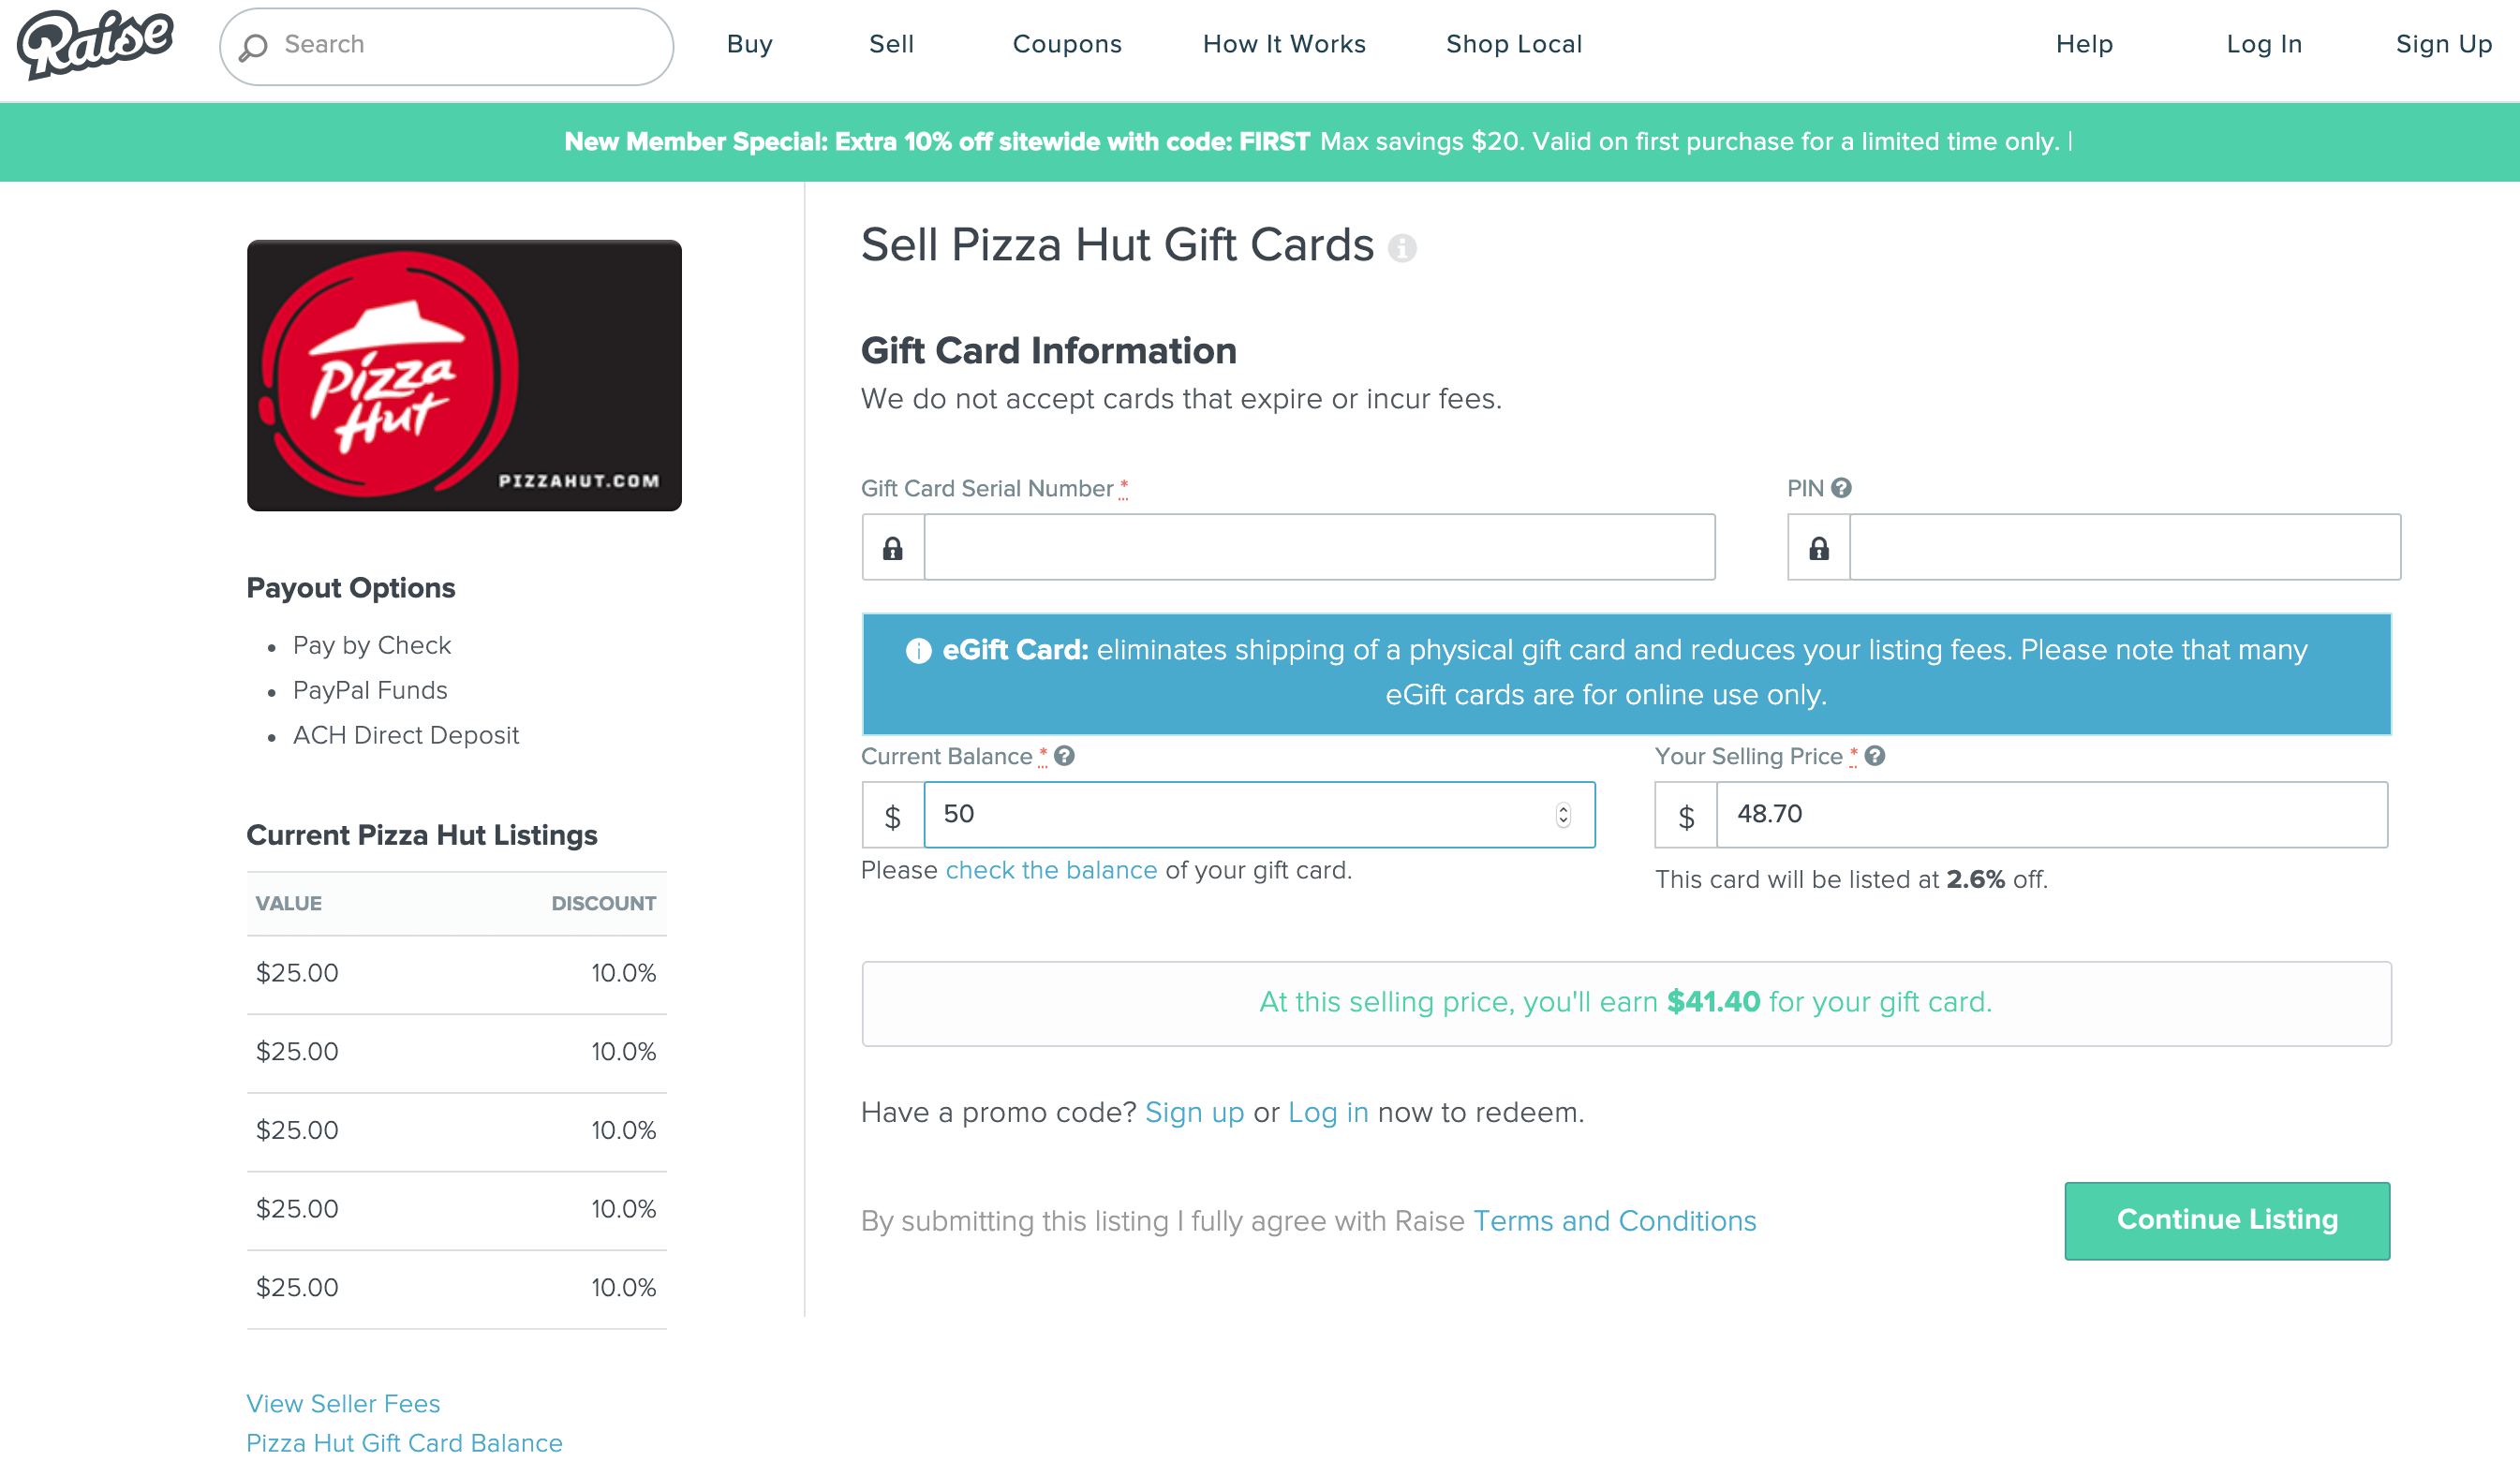This screenshot has height=1476, width=2520.
Task: Click the Pizza Hut gift card image
Action: coord(464,376)
